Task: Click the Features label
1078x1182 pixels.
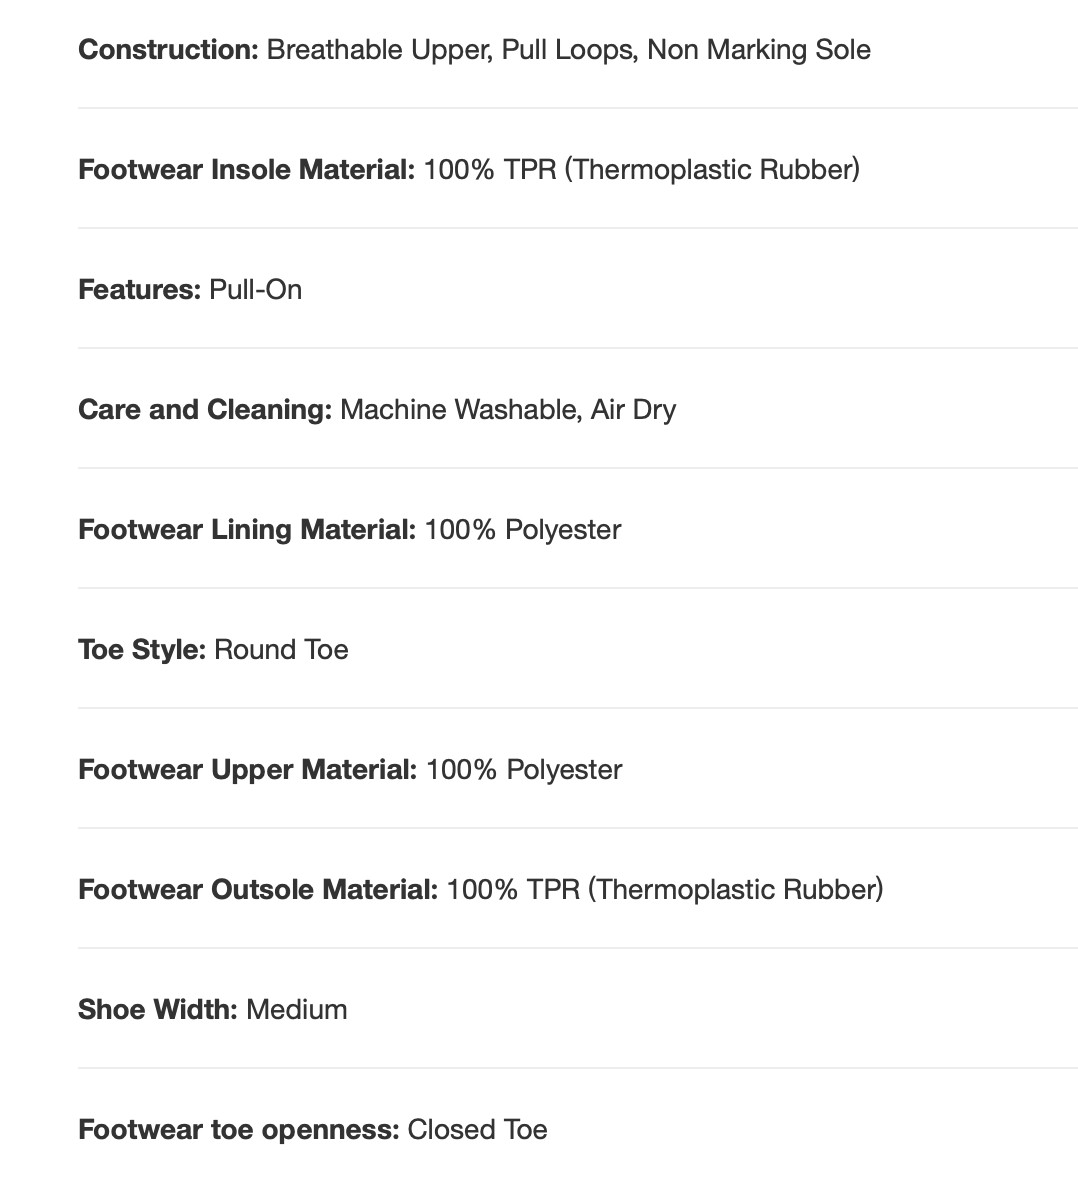Action: [x=139, y=289]
